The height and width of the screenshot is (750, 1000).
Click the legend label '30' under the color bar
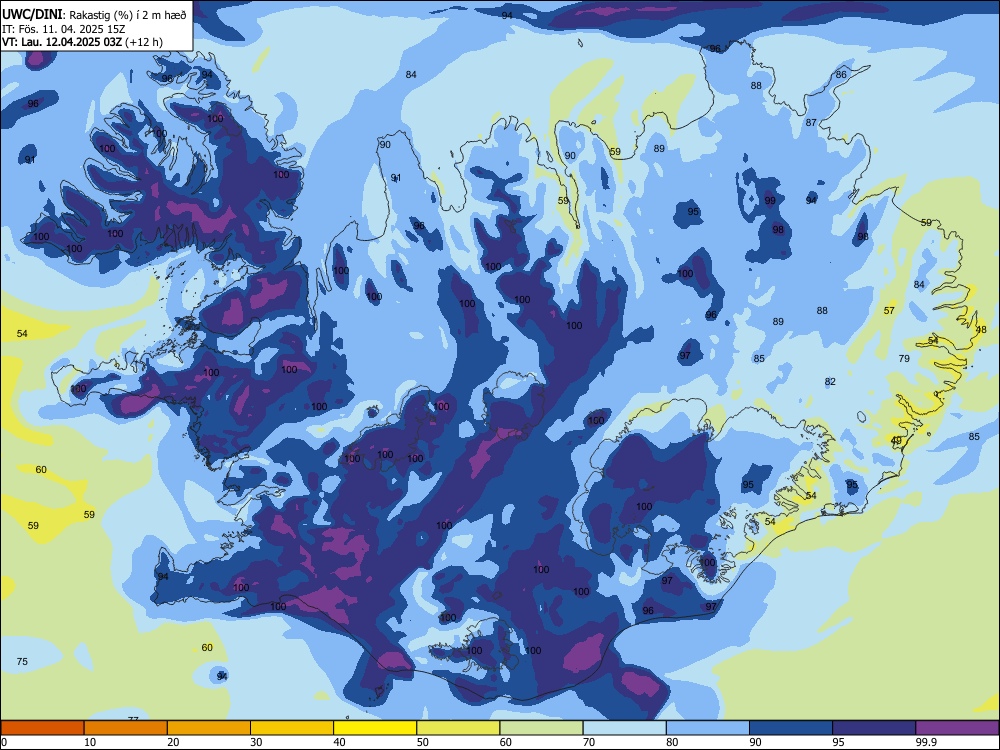(x=256, y=742)
